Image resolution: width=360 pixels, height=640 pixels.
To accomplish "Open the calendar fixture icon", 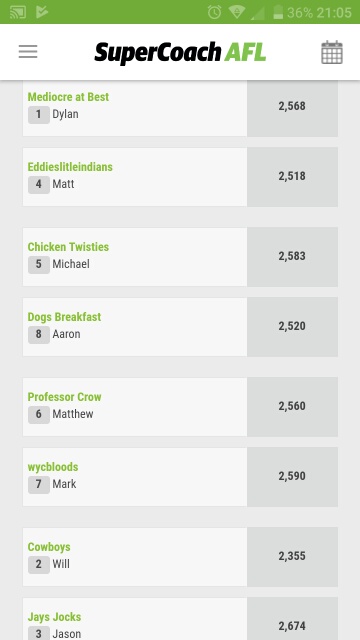I will (x=331, y=52).
